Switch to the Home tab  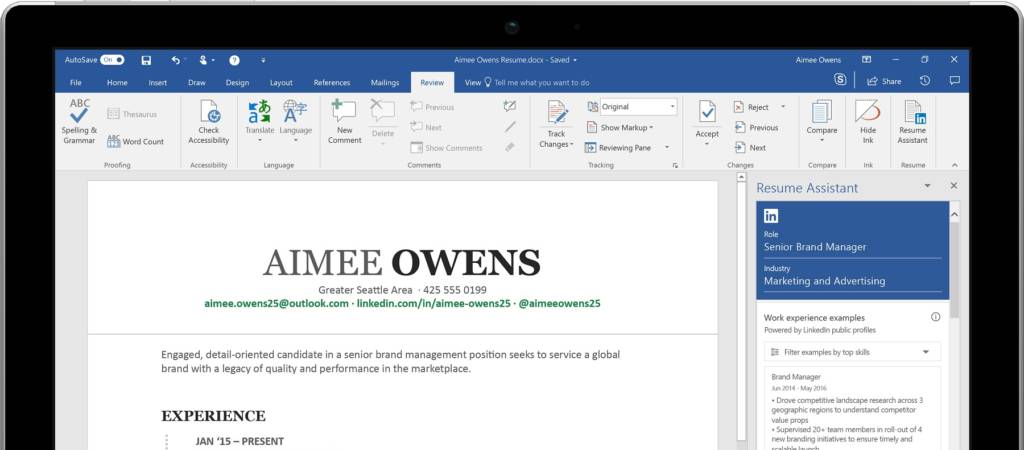tap(117, 83)
